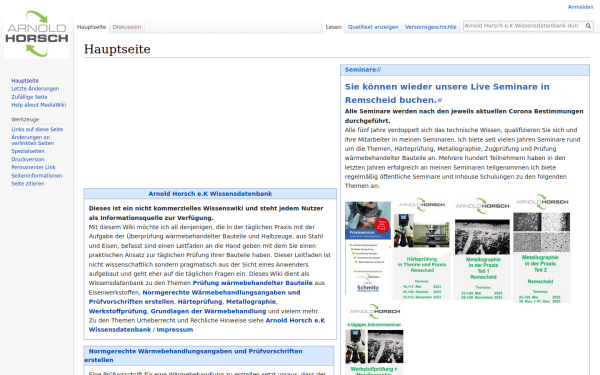Open the Metallographie in der Praxis Teil 2 flyer
The height and width of the screenshot is (375, 600).
click(541, 249)
